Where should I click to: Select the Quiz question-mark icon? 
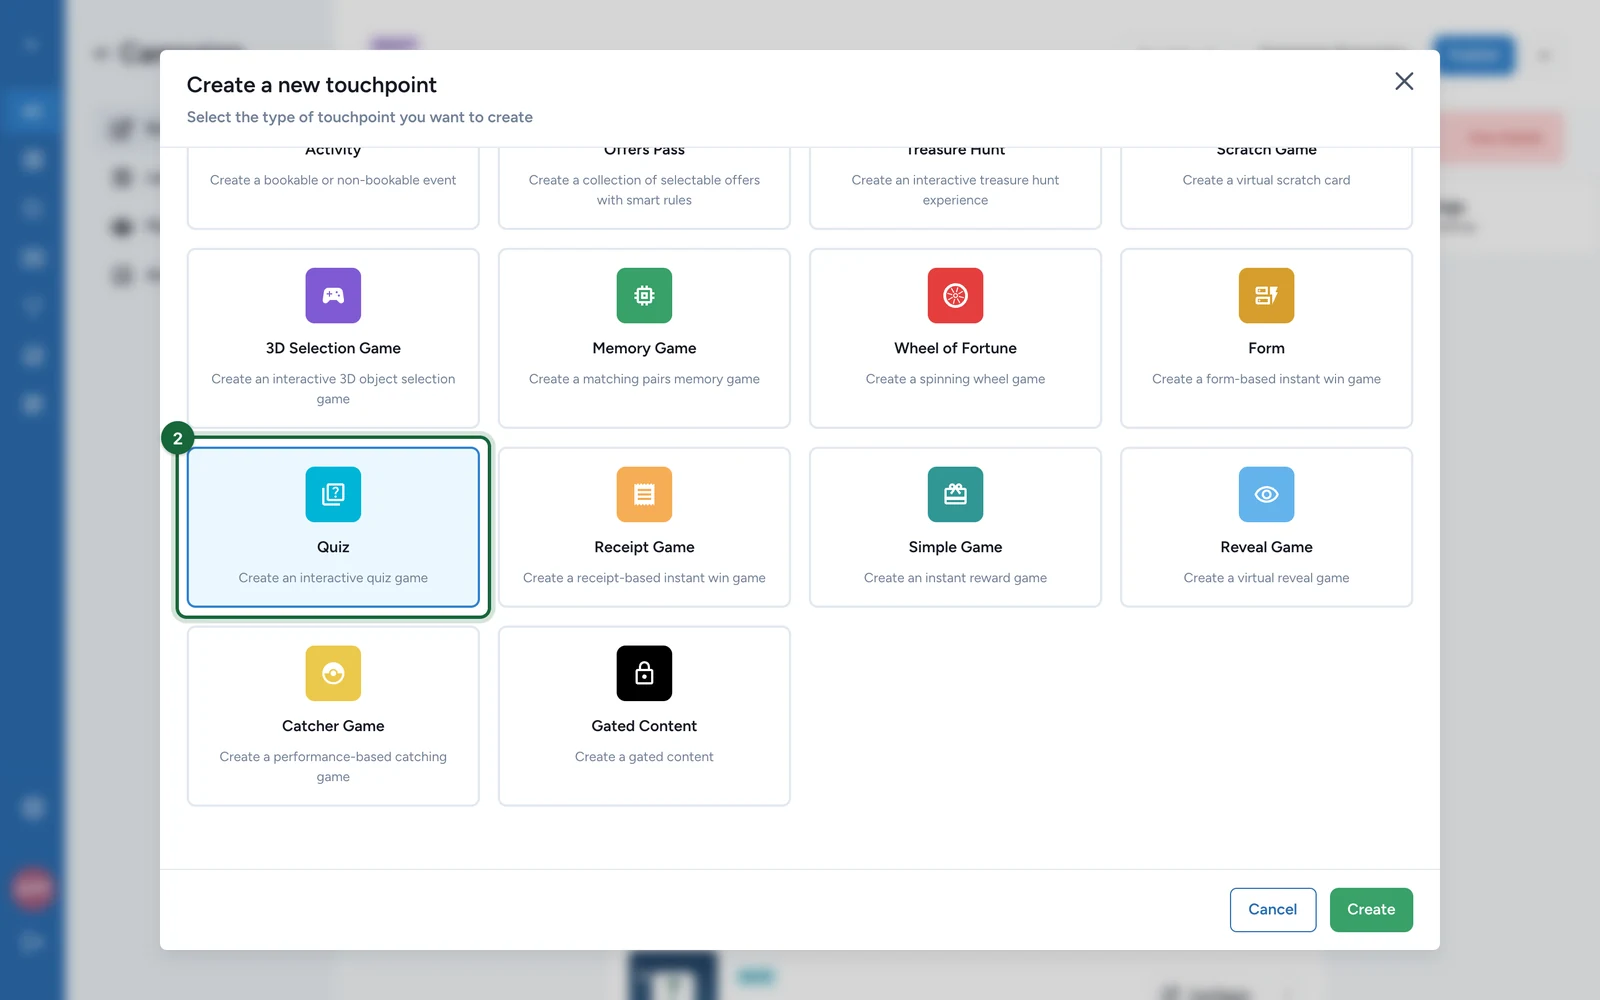click(333, 494)
